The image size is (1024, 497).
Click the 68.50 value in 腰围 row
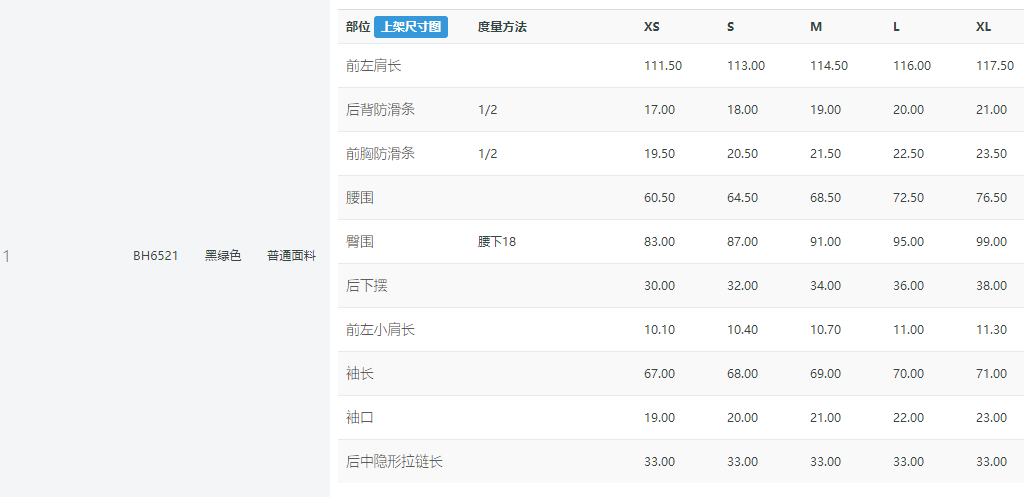tap(825, 198)
